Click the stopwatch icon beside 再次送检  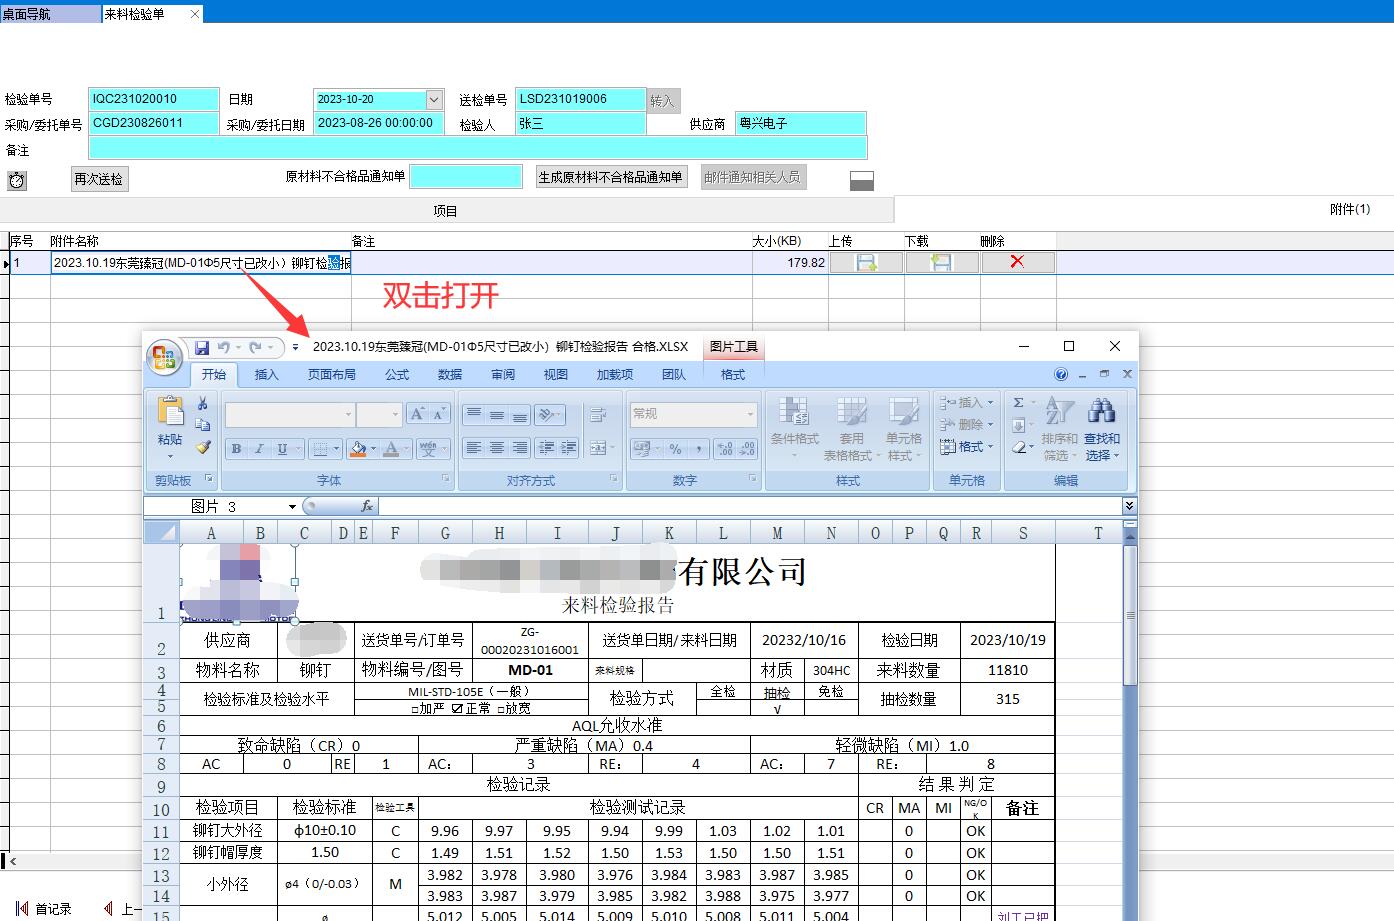click(x=17, y=180)
